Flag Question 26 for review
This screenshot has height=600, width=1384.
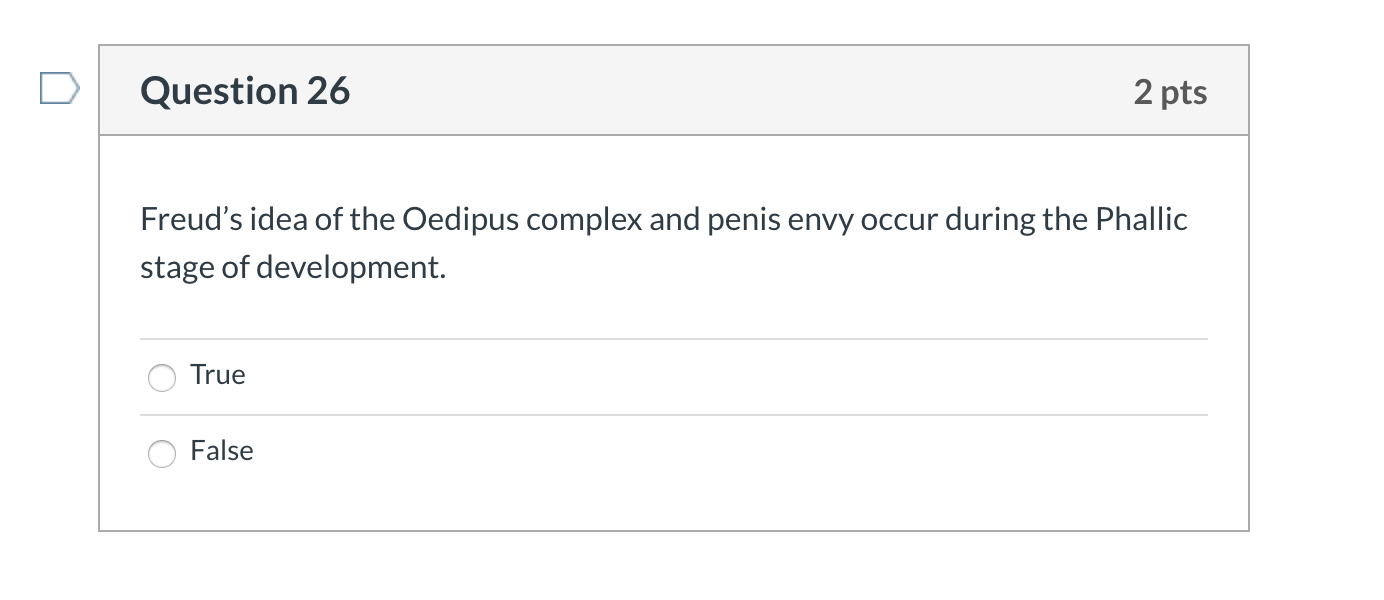pyautogui.click(x=58, y=88)
